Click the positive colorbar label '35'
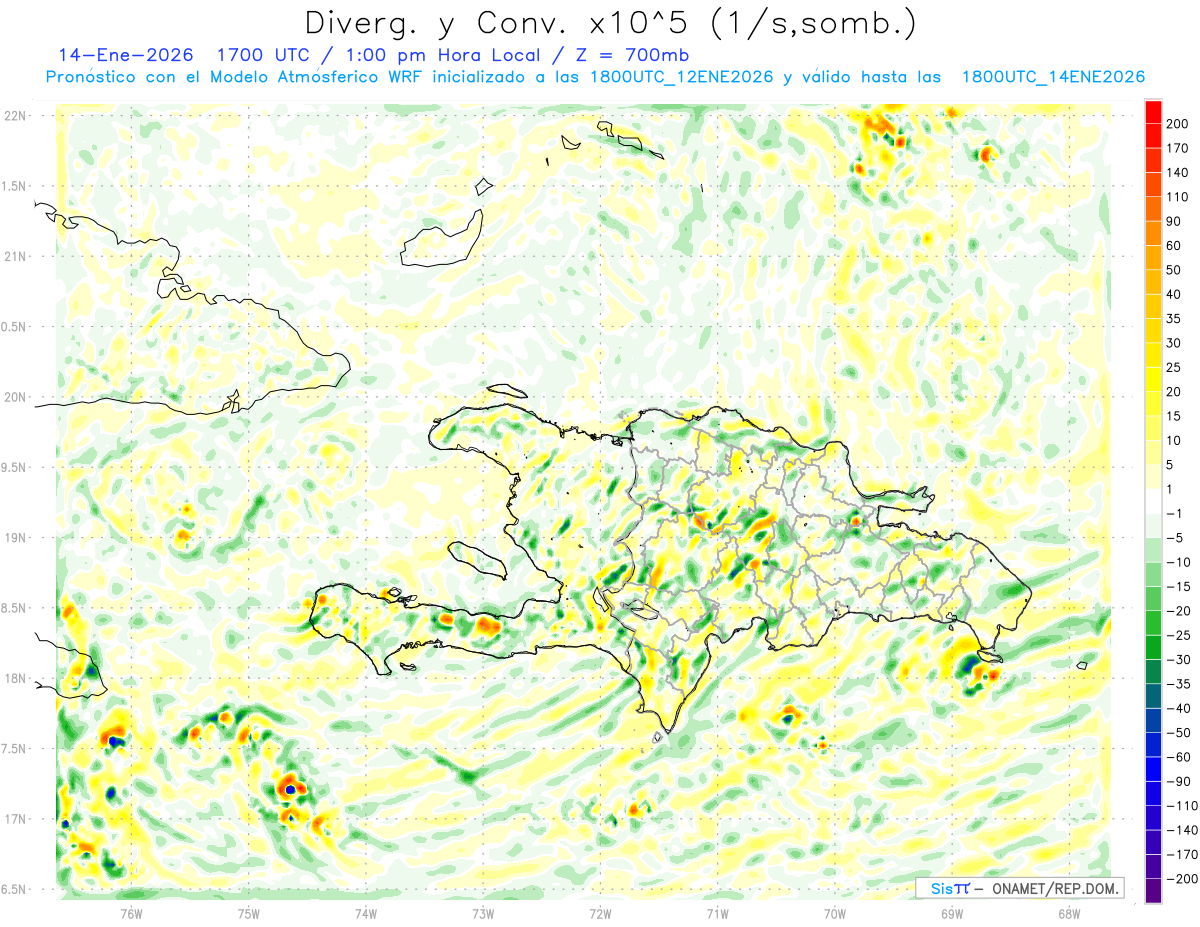 pyautogui.click(x=1175, y=319)
